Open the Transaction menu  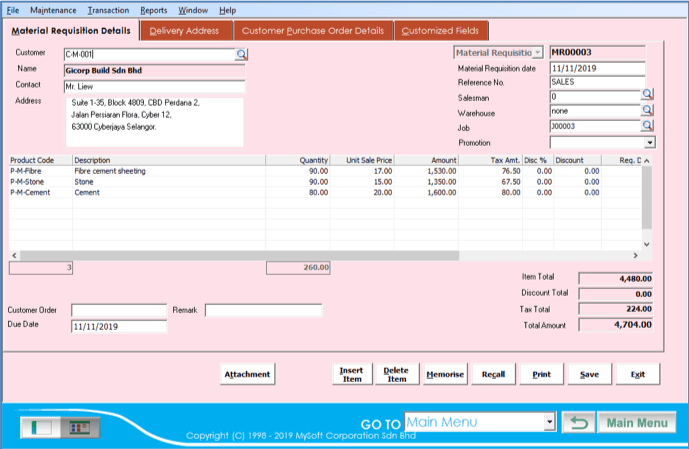pyautogui.click(x=109, y=10)
